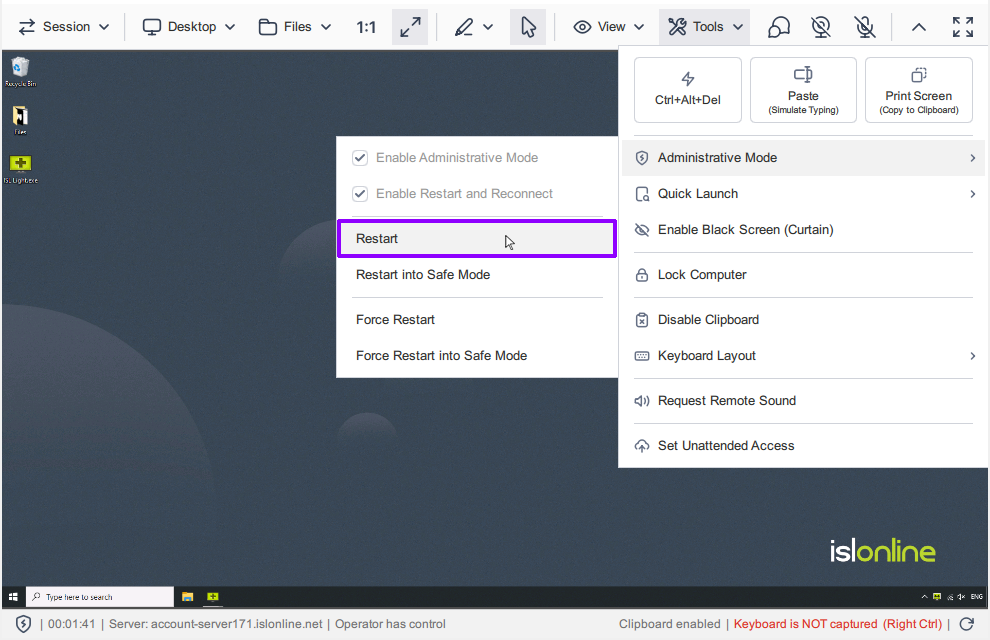
Task: Click the refresh icon in status bar
Action: tap(967, 624)
